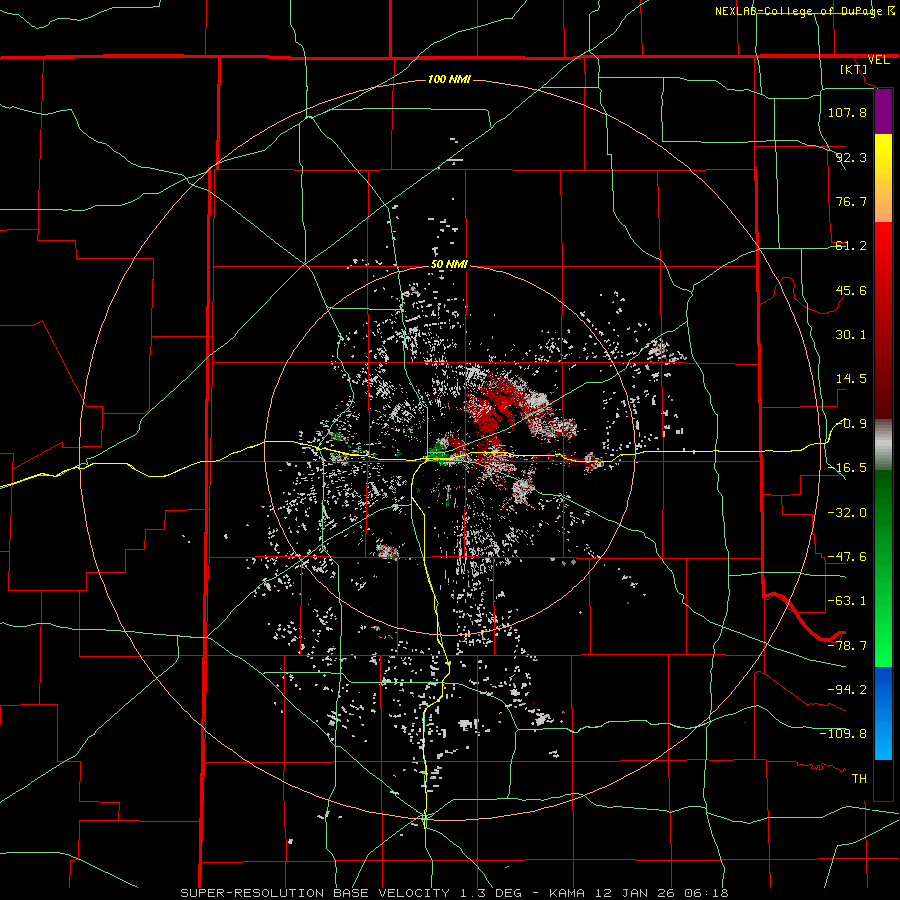Image resolution: width=900 pixels, height=900 pixels.
Task: Click the TH legend label
Action: (x=859, y=779)
